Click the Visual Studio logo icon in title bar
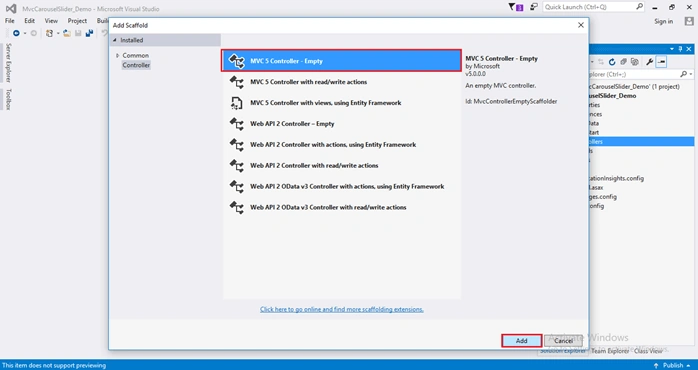The image size is (698, 370). coord(11,8)
